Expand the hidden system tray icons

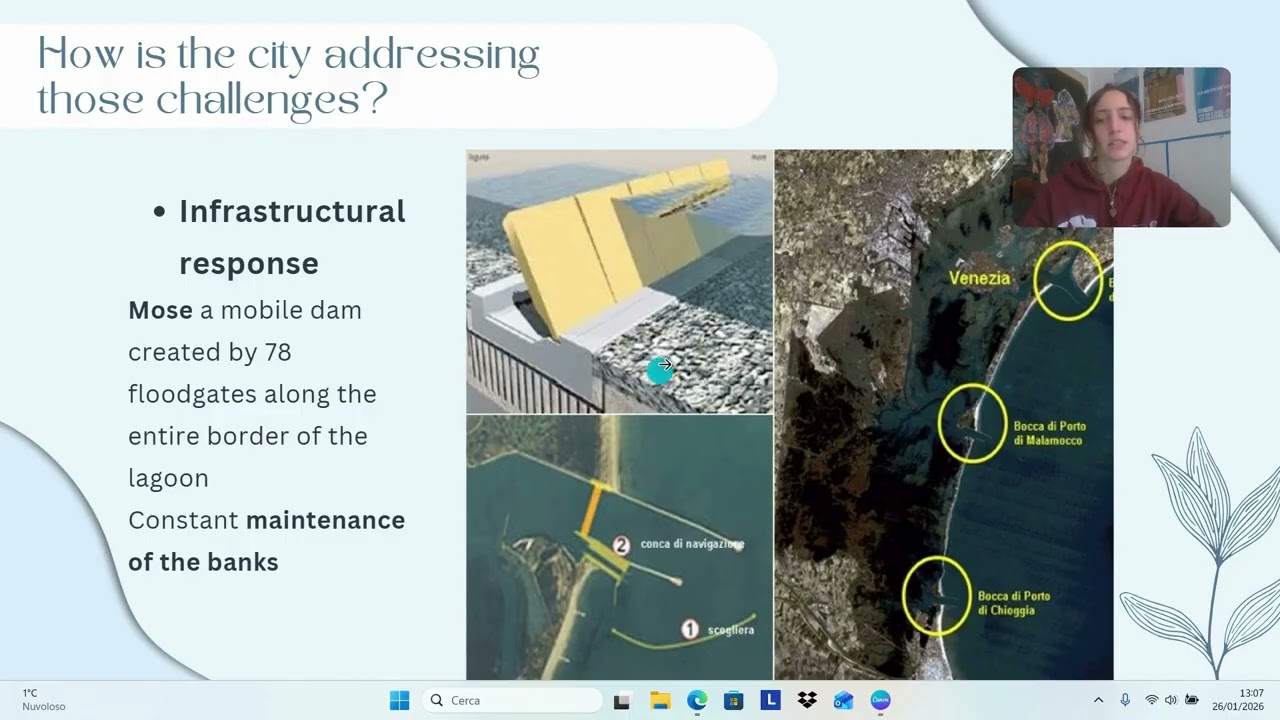pyautogui.click(x=1098, y=700)
